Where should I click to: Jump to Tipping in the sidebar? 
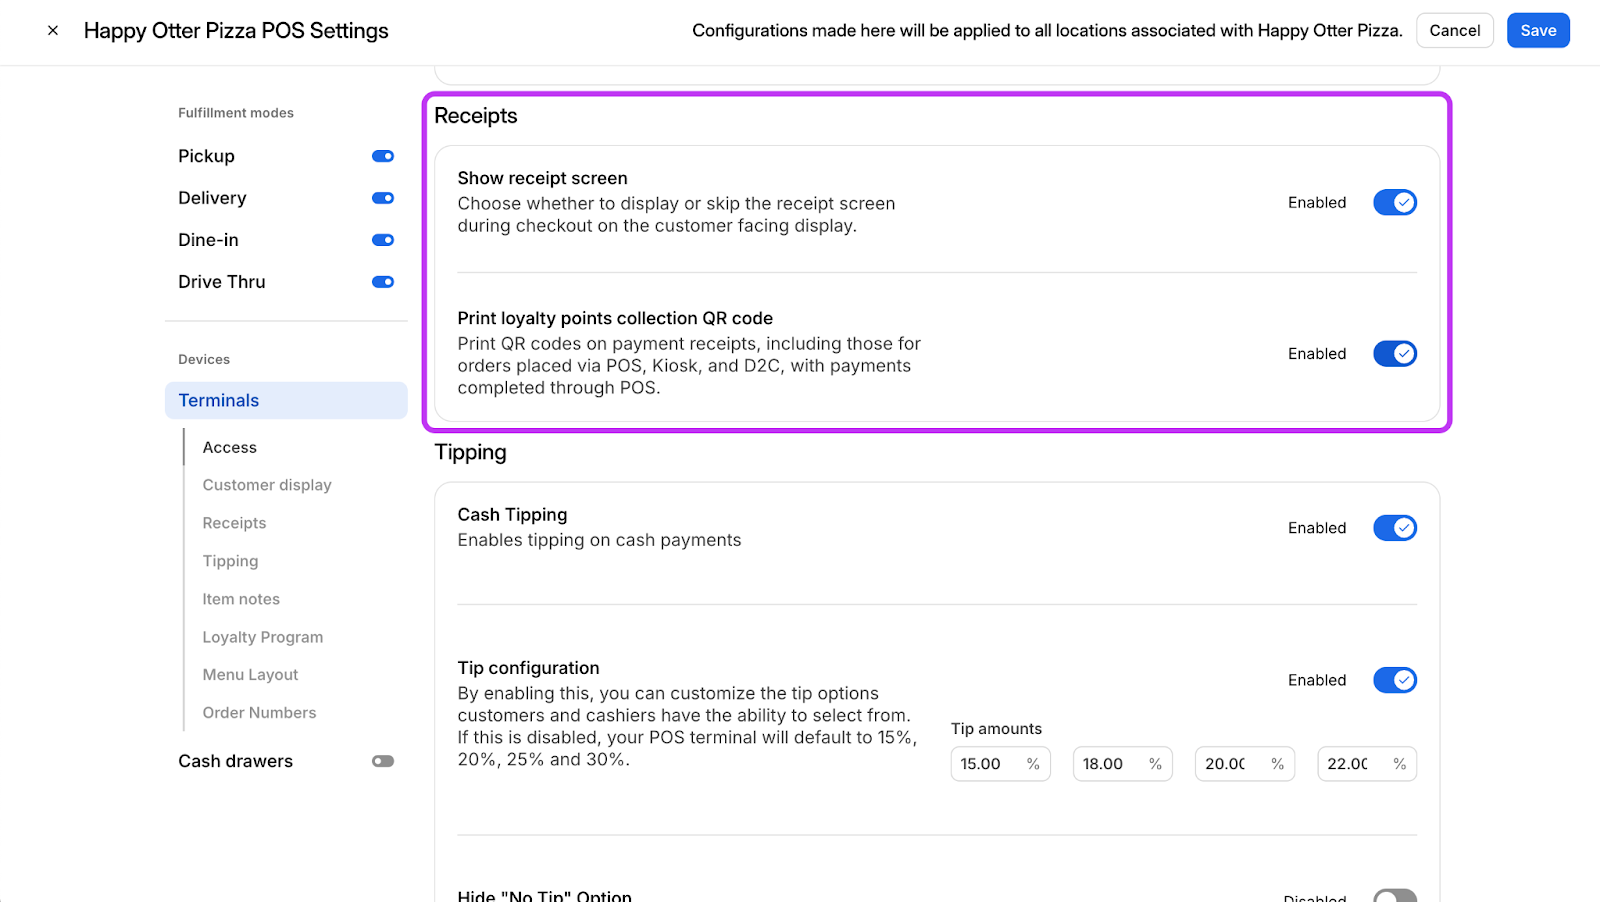[x=230, y=561]
